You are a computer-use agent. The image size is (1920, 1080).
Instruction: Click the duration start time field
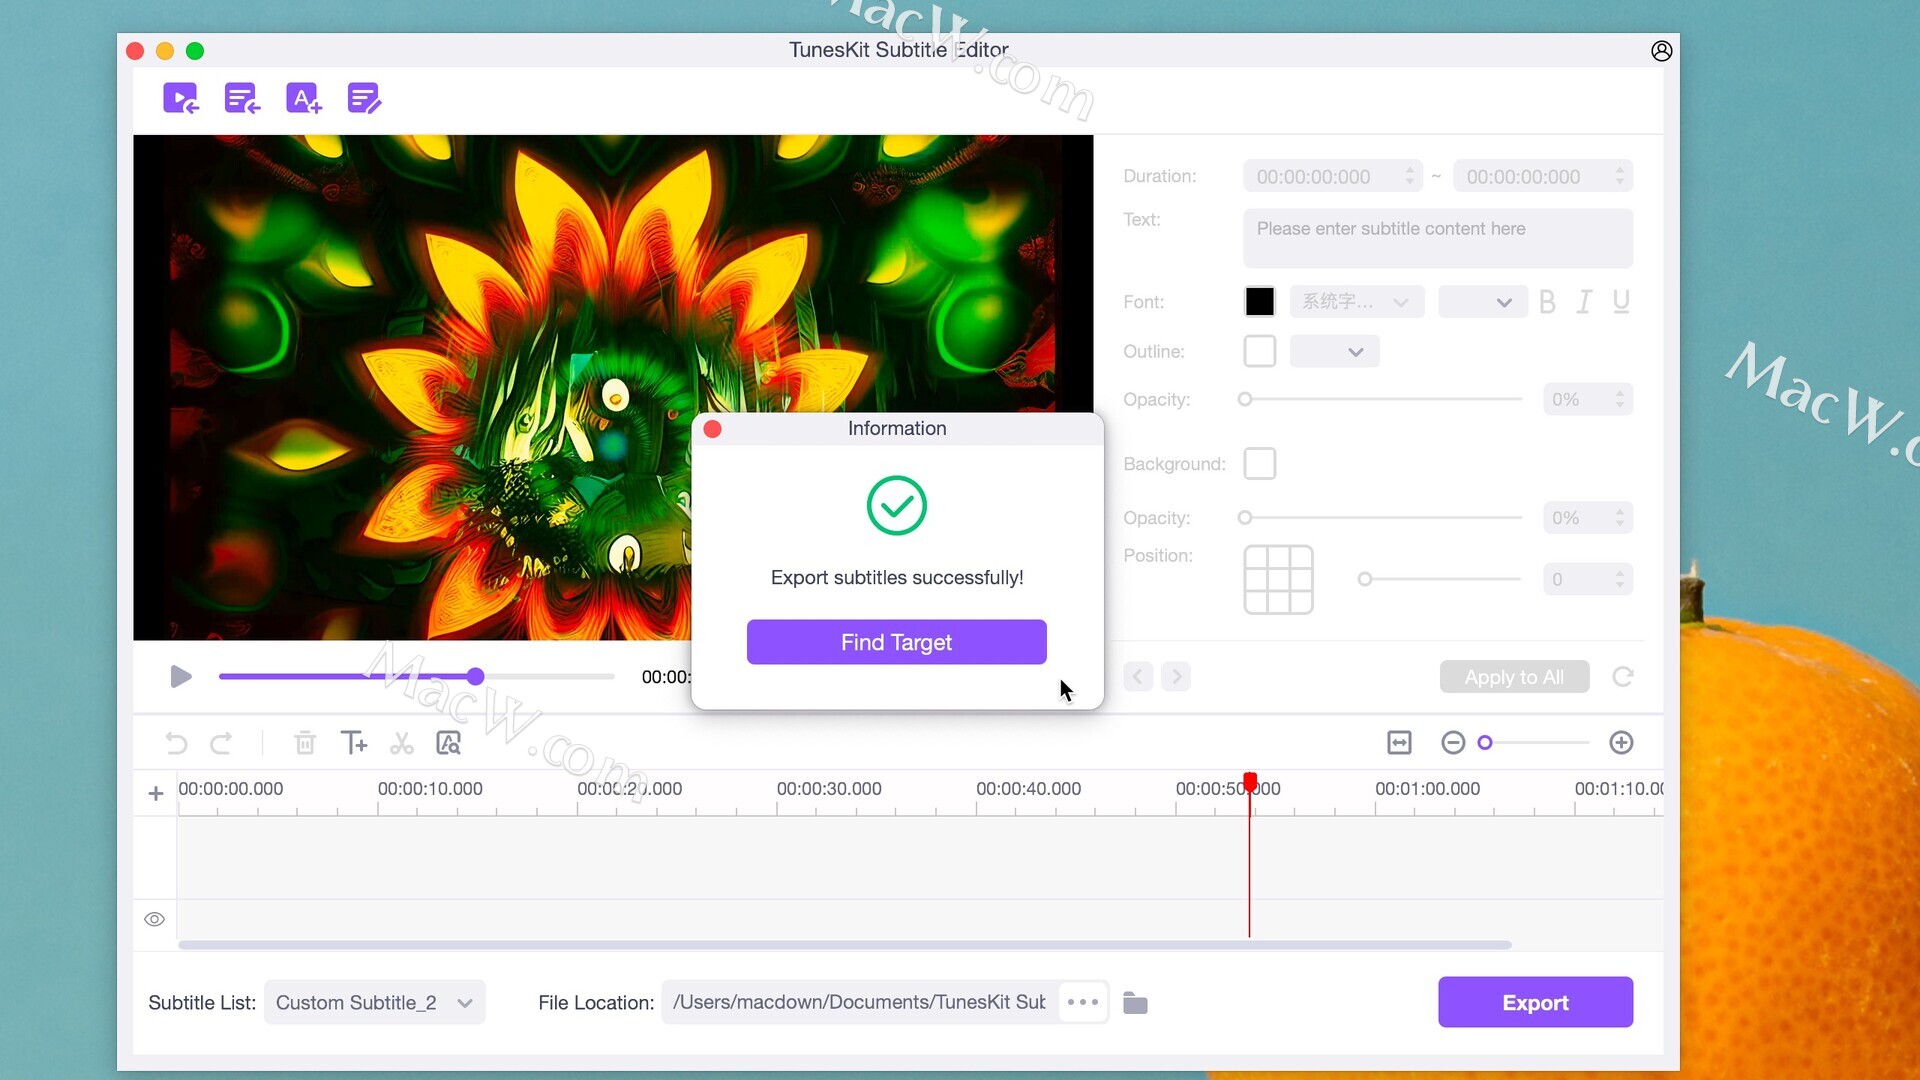[1331, 176]
